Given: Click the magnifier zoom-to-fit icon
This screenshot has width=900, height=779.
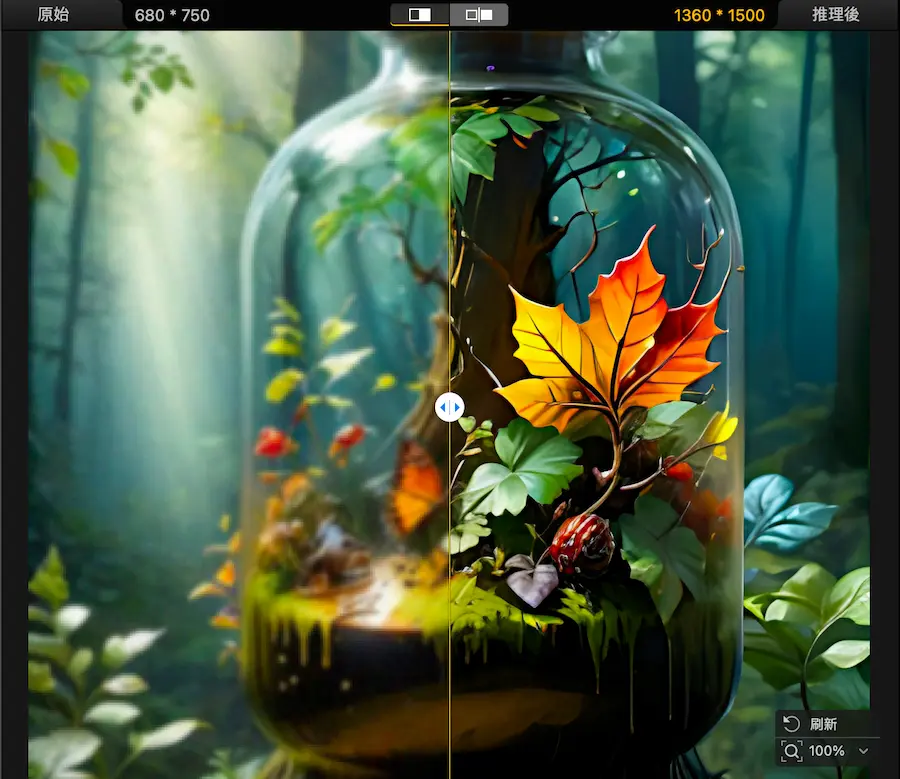Looking at the screenshot, I should pos(791,751).
